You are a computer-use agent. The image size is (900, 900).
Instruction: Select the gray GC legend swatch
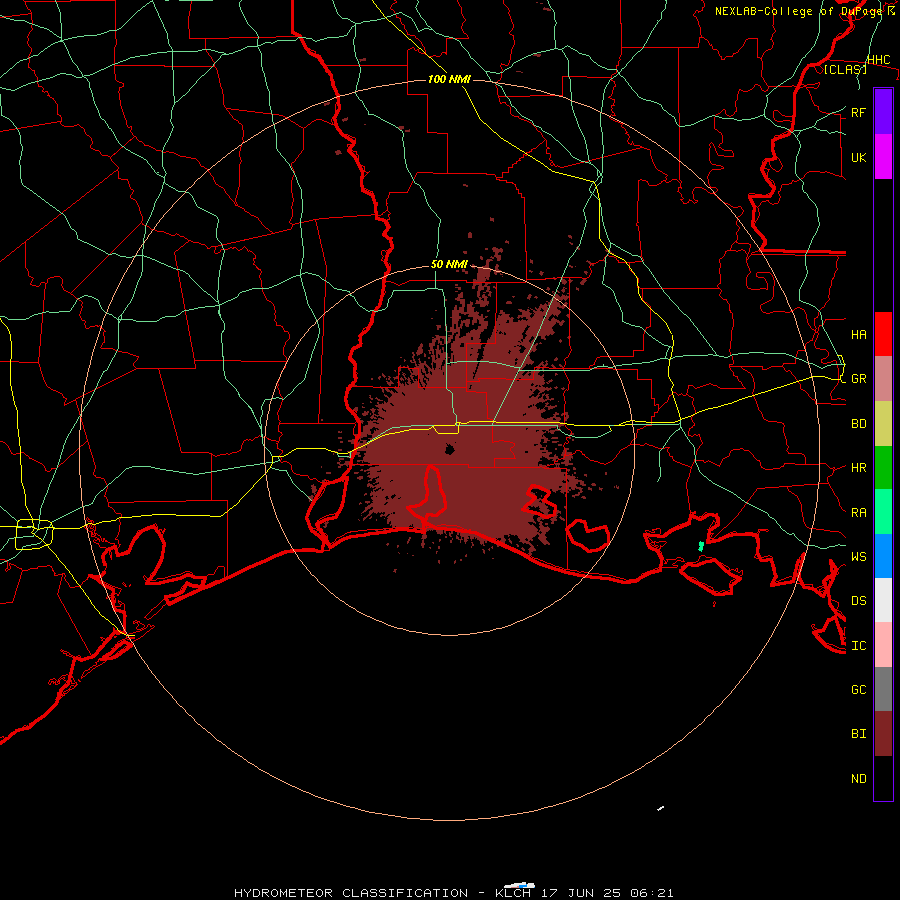tap(883, 689)
